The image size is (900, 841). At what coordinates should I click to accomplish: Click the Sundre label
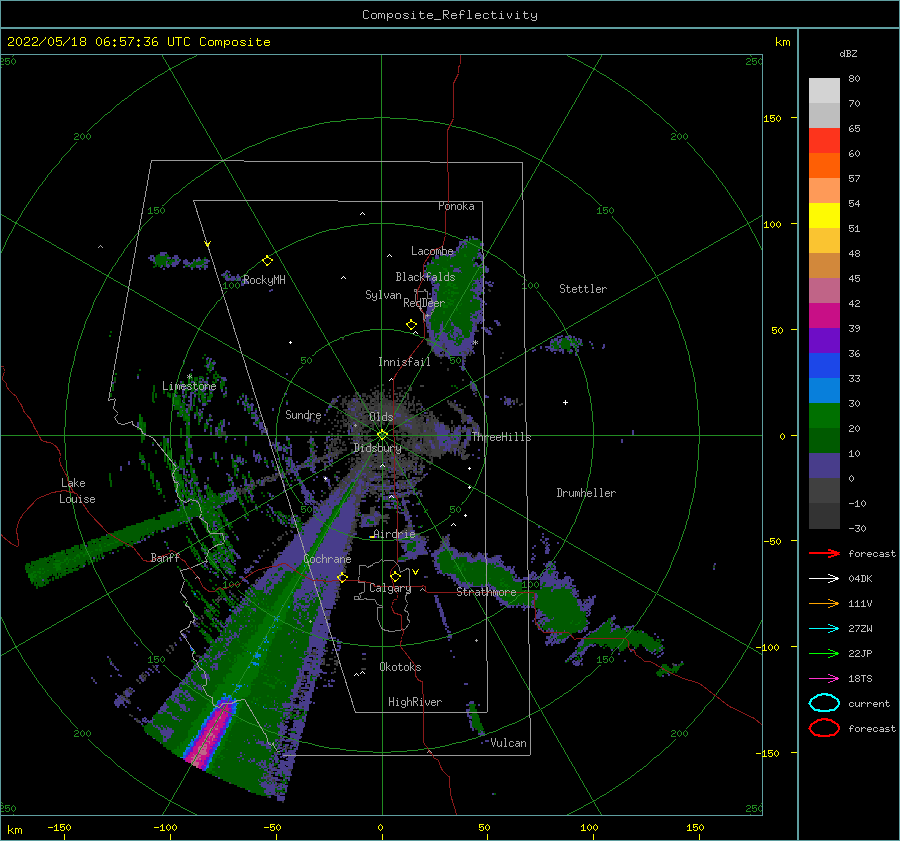pos(303,414)
